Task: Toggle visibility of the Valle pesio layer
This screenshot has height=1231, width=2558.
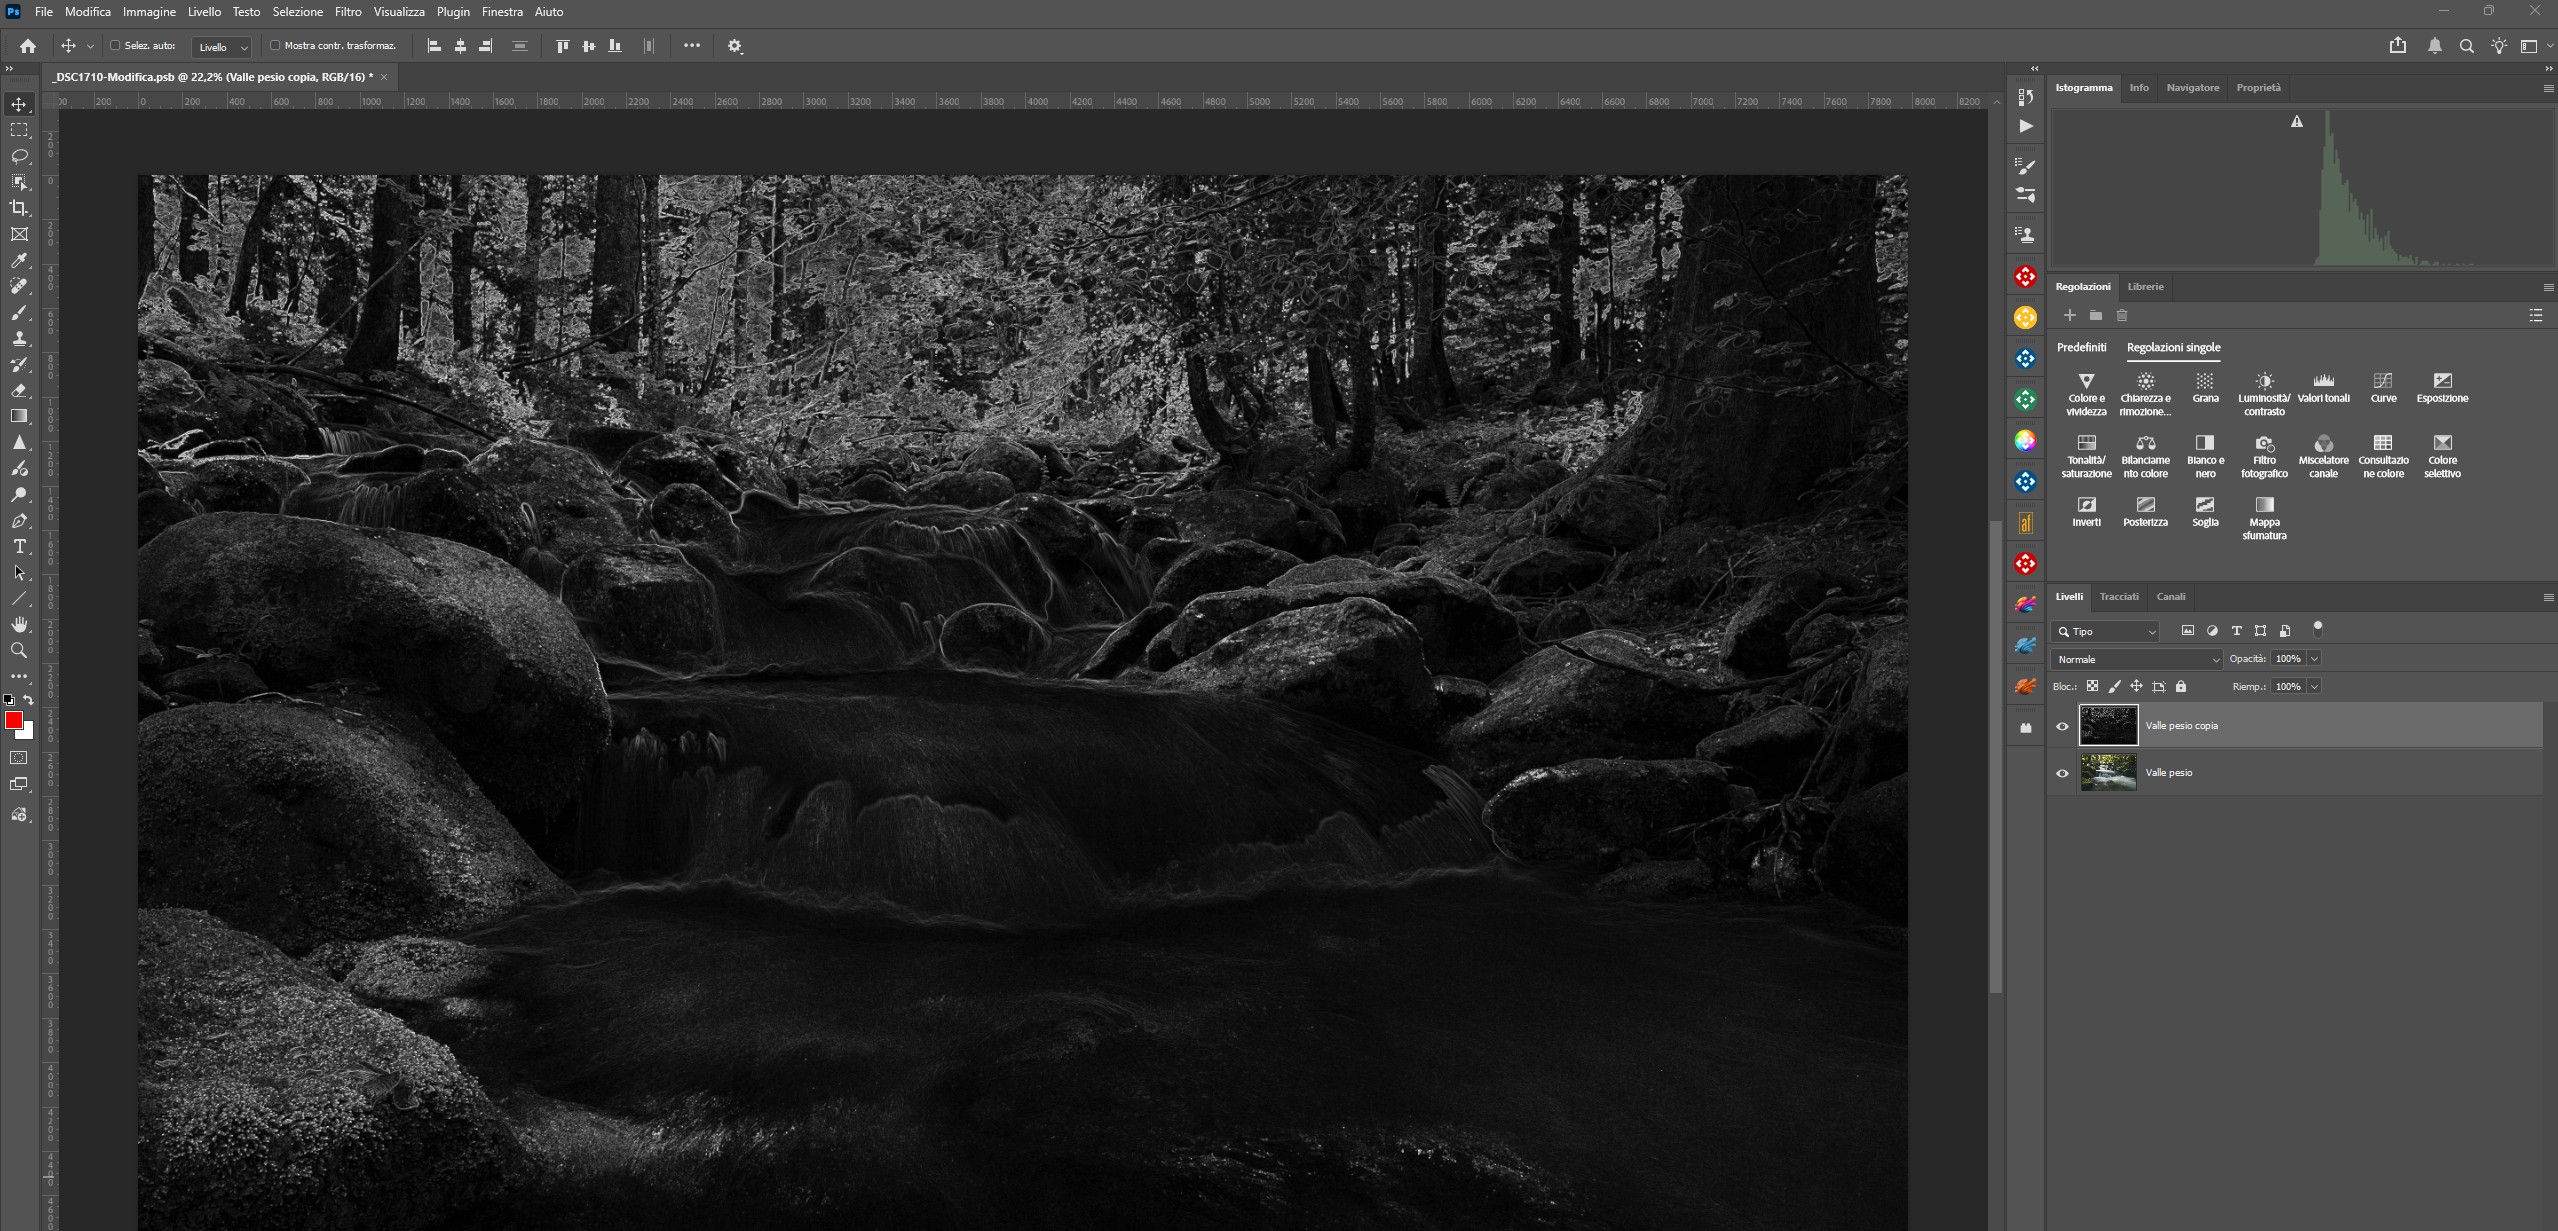Action: 2062,772
